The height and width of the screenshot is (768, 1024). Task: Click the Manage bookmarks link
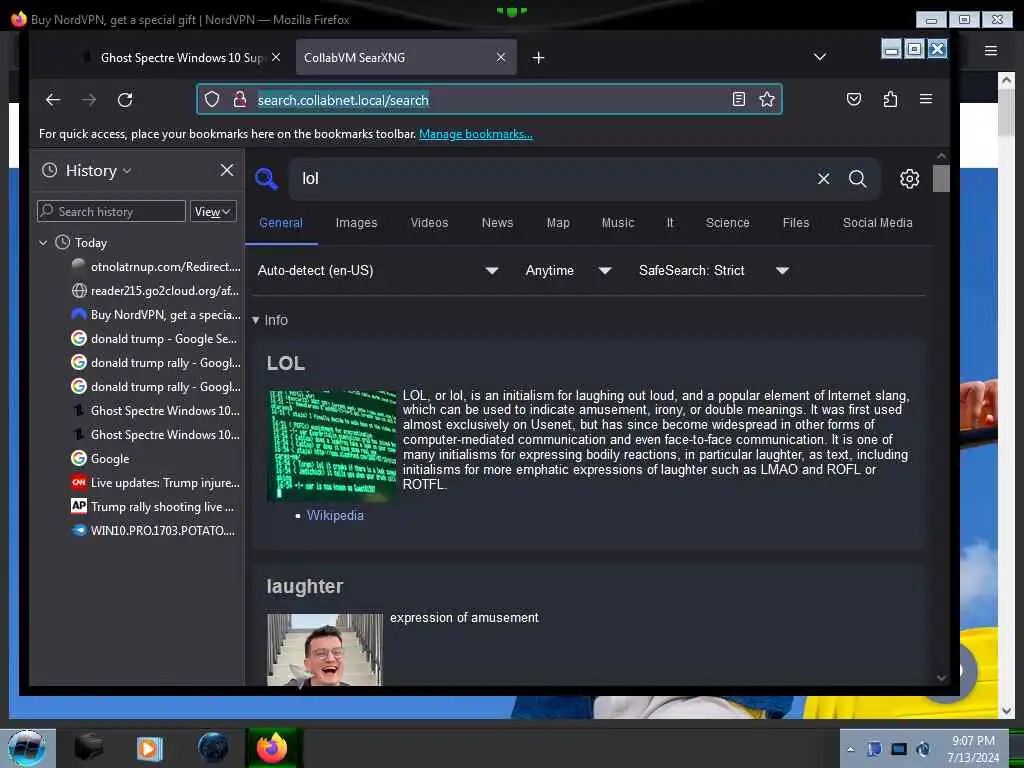coord(475,134)
